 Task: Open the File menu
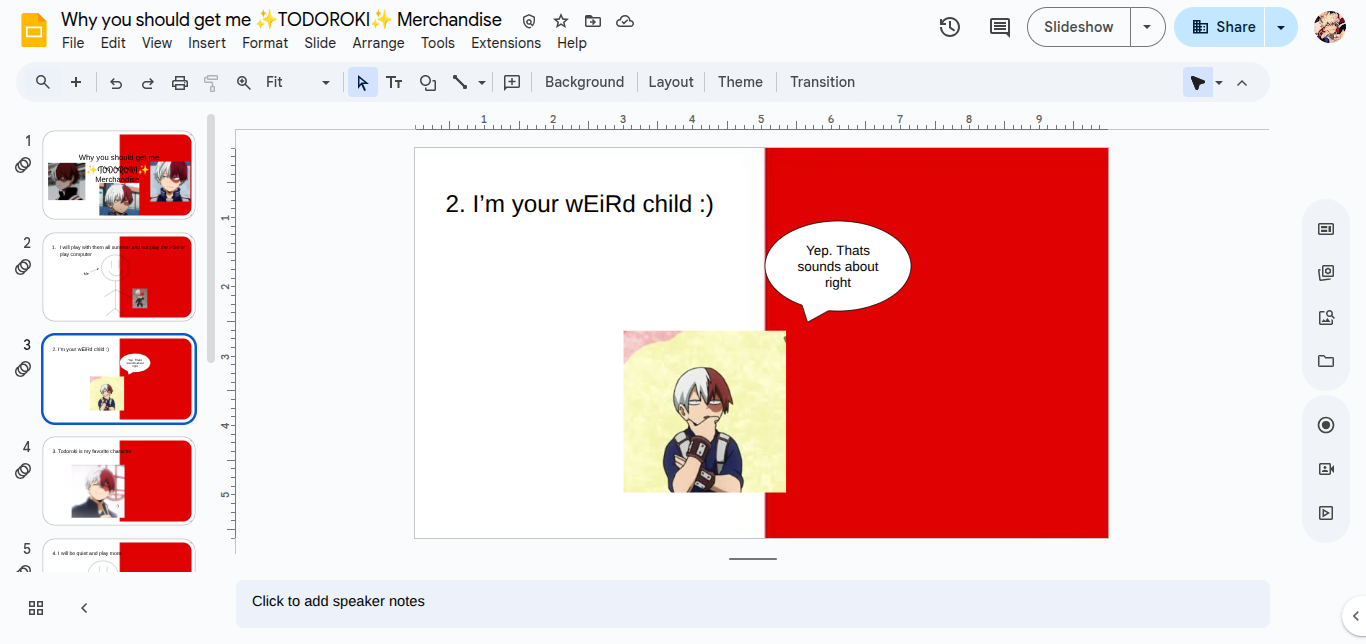(x=73, y=43)
